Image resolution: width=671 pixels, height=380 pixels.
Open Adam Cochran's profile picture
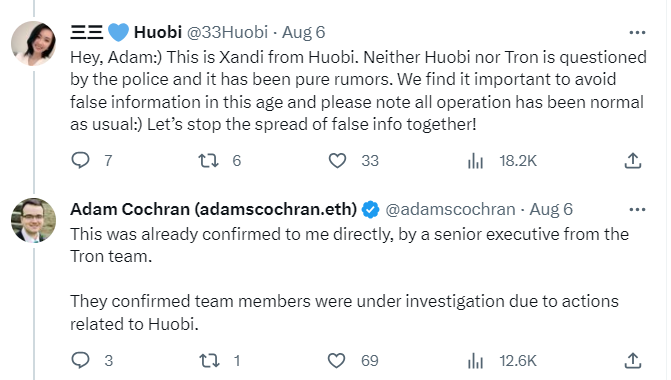tap(33, 220)
